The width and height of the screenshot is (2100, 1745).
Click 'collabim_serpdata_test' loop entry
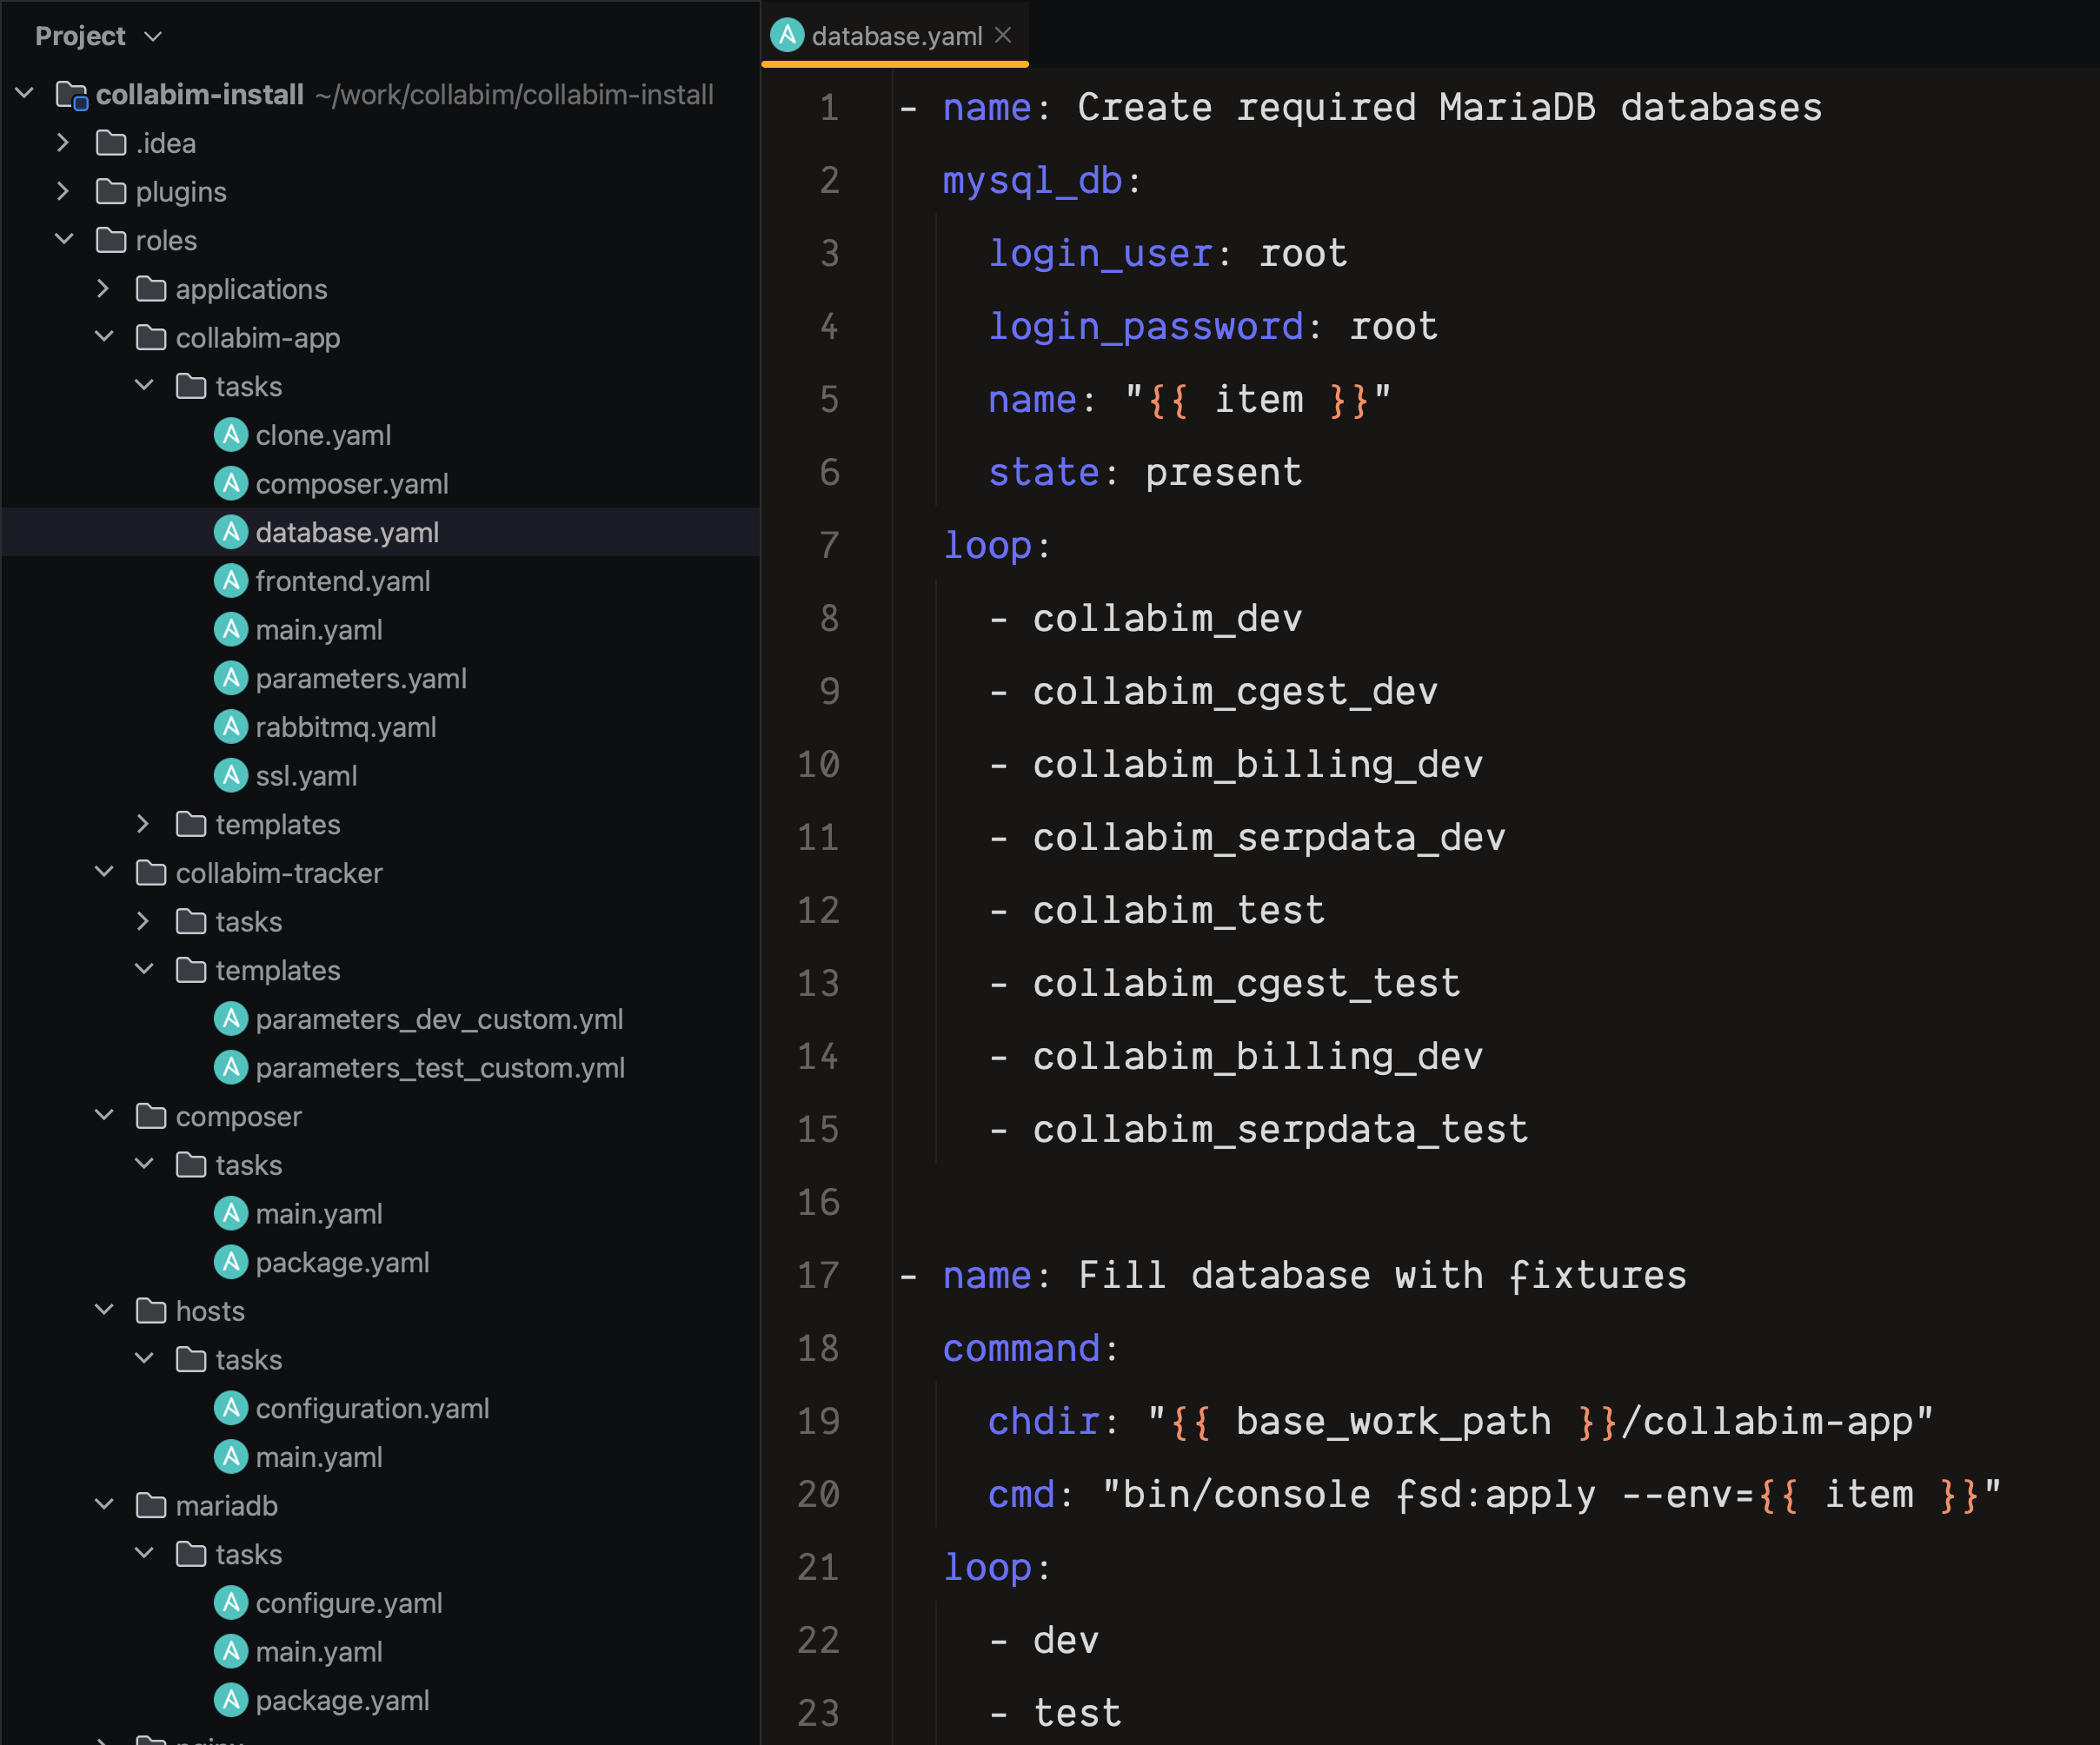click(x=1281, y=1130)
